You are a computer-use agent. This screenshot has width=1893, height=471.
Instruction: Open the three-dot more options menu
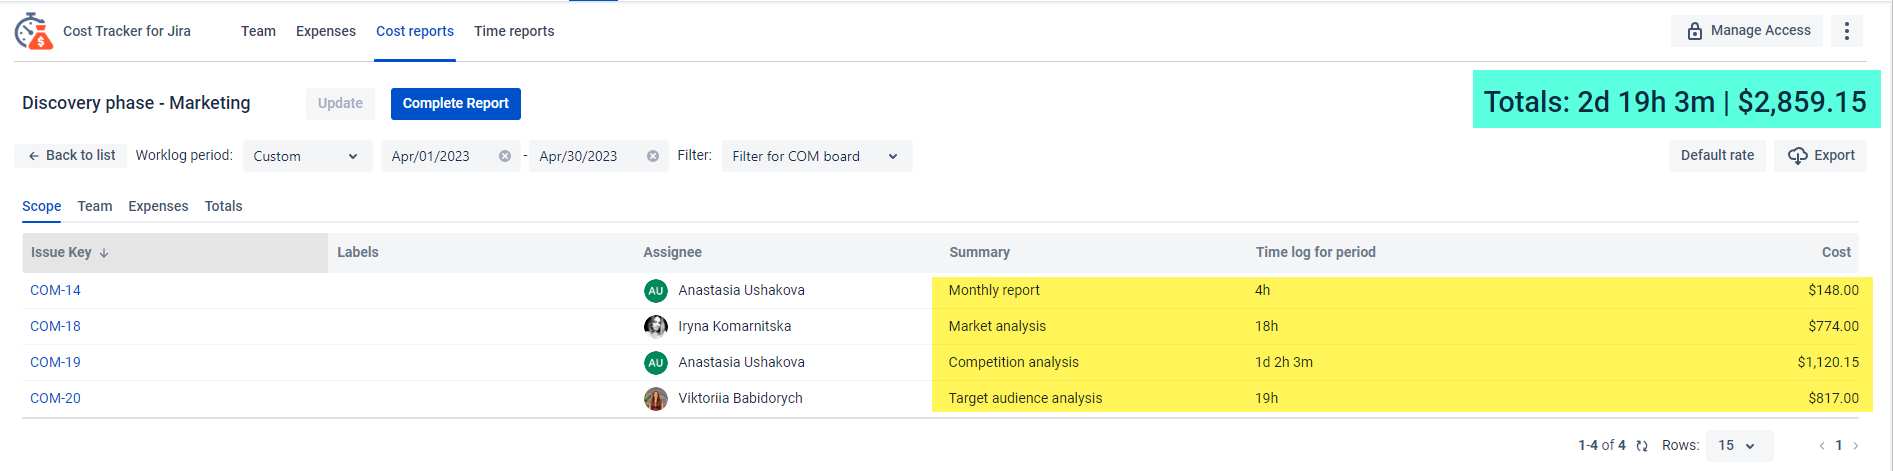1846,31
